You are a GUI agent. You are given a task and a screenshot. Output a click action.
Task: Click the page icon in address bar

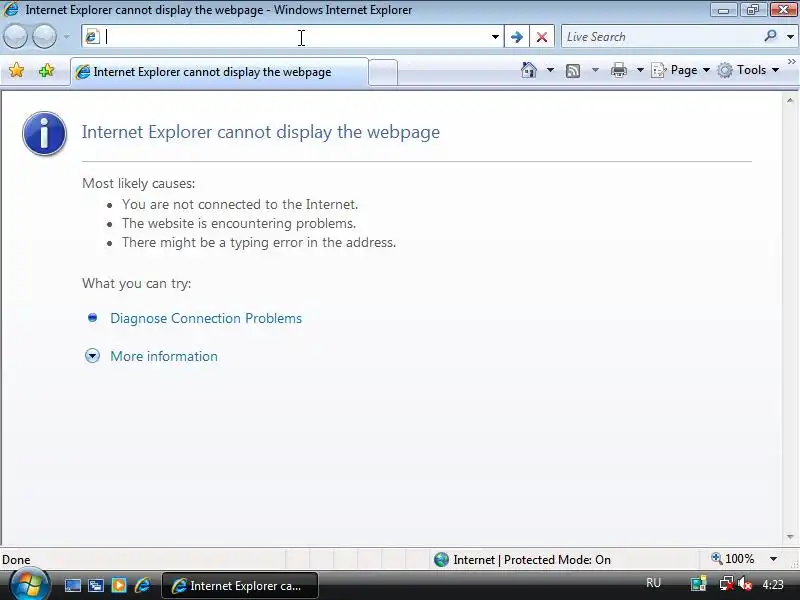pyautogui.click(x=92, y=37)
